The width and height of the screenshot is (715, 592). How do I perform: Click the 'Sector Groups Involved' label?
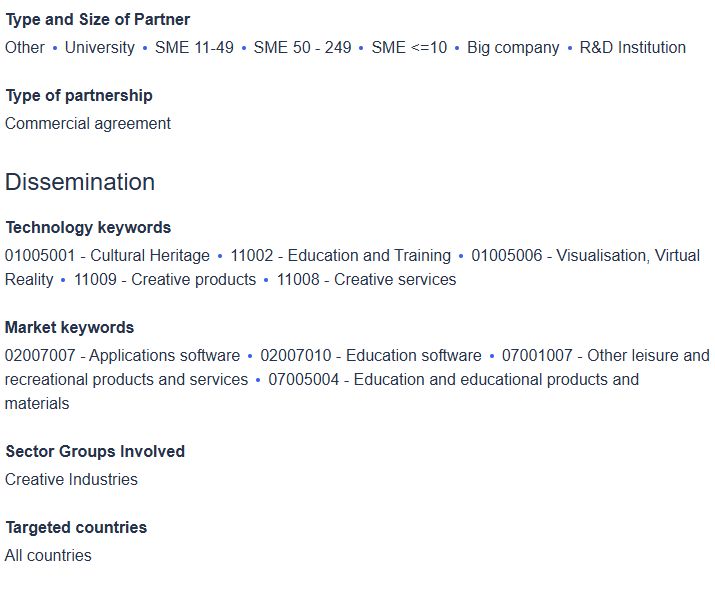pyautogui.click(x=95, y=451)
